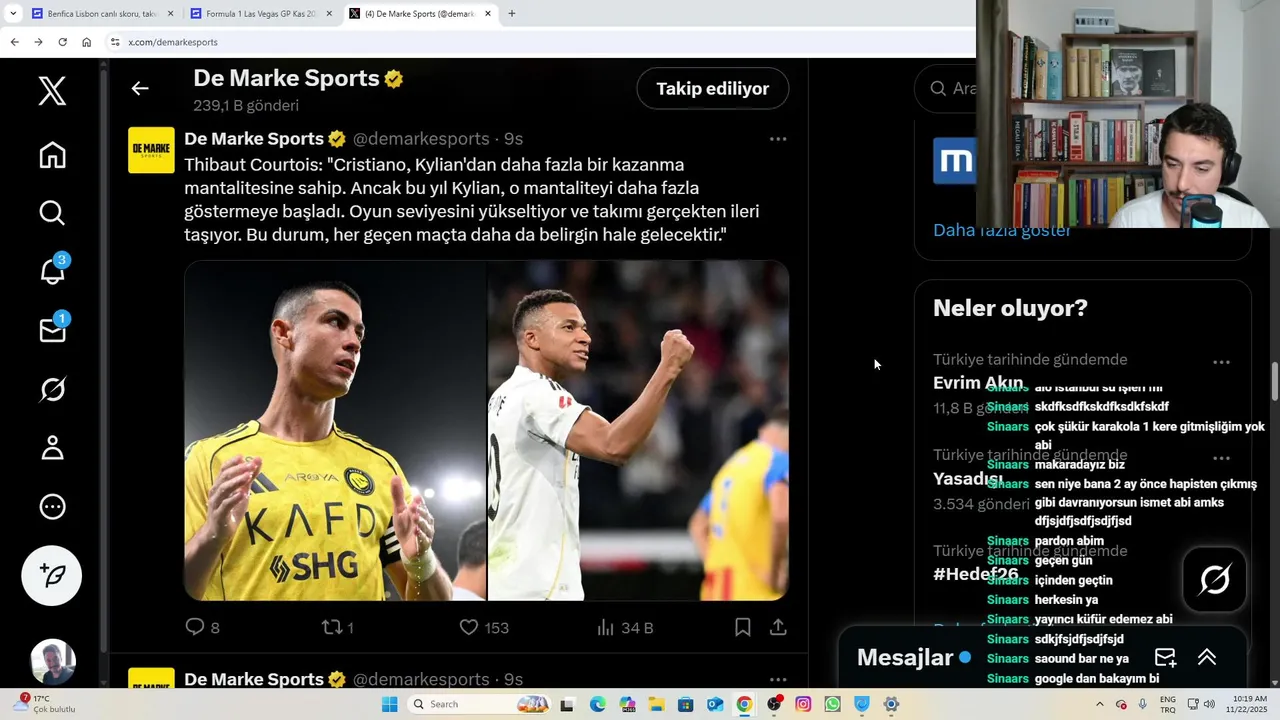The height and width of the screenshot is (720, 1280).
Task: Bookmark the Courtois post
Action: tap(743, 627)
